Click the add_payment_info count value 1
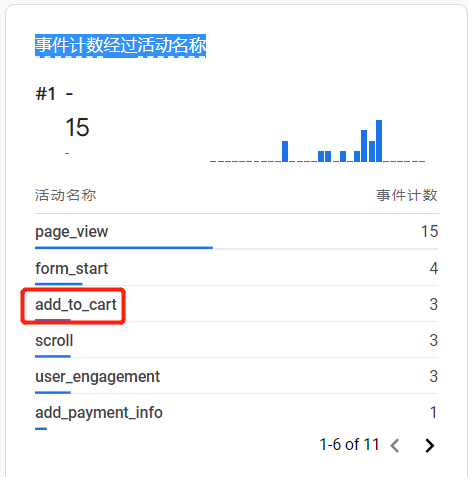Viewport: 469px width, 477px height. point(434,412)
